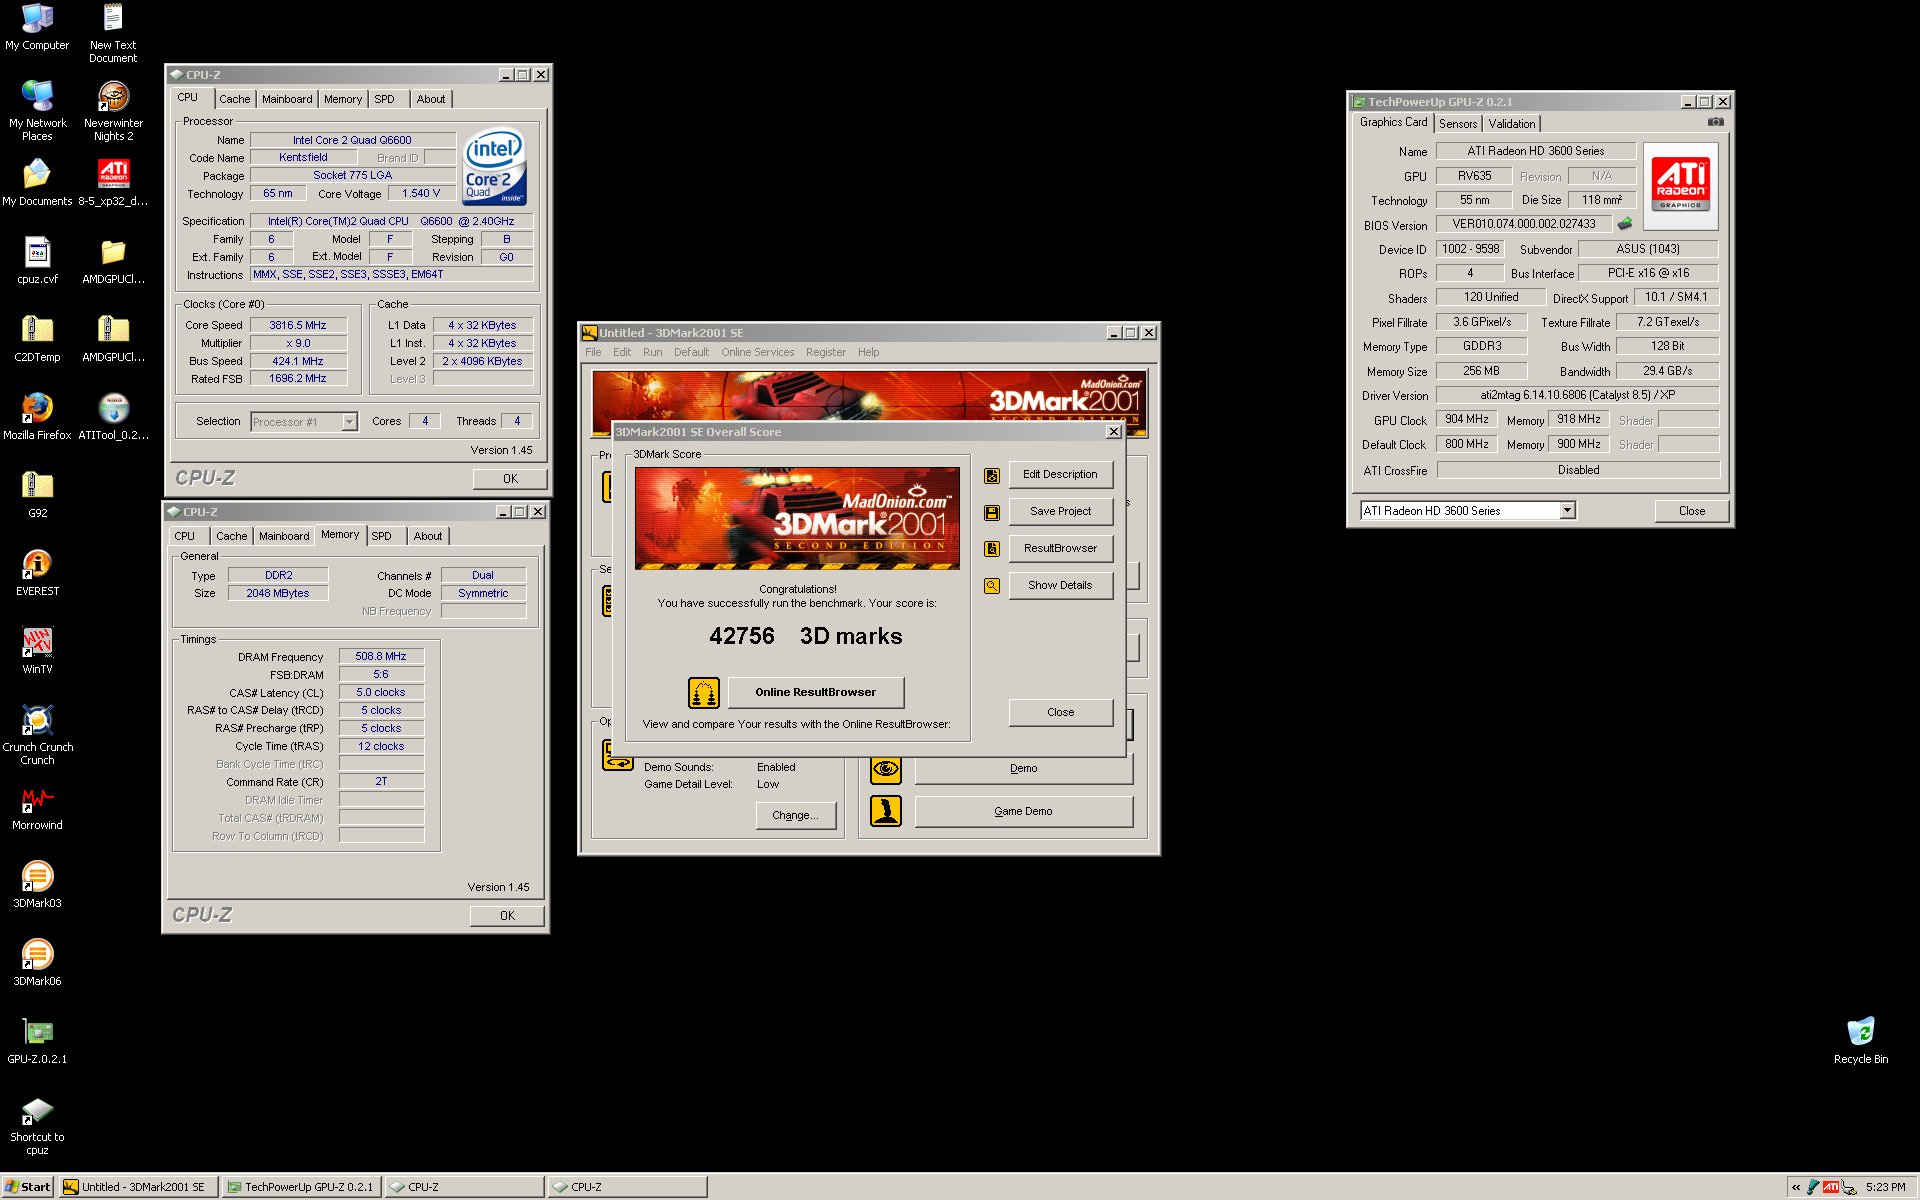
Task: Click Core Speed 3816.5 MHz value
Action: (298, 326)
